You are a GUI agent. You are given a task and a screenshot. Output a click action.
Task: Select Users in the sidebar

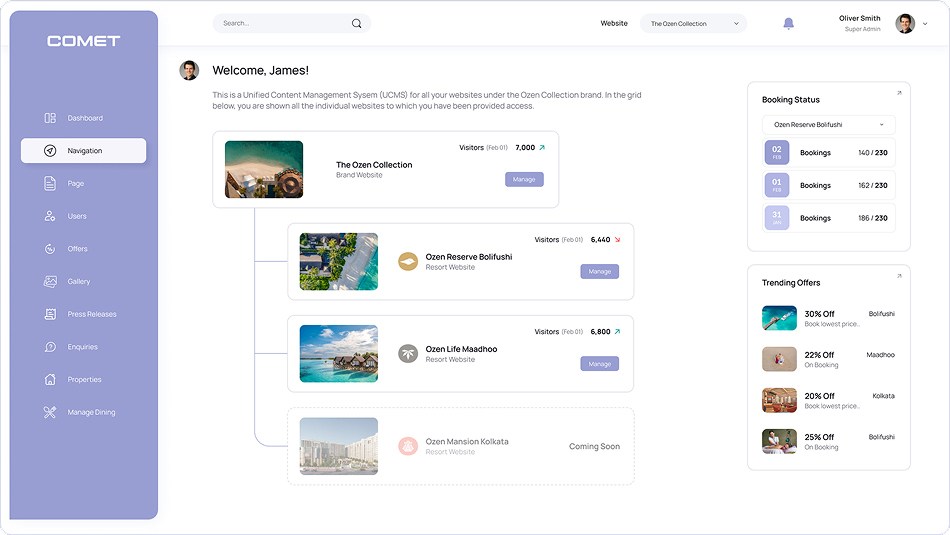click(77, 216)
